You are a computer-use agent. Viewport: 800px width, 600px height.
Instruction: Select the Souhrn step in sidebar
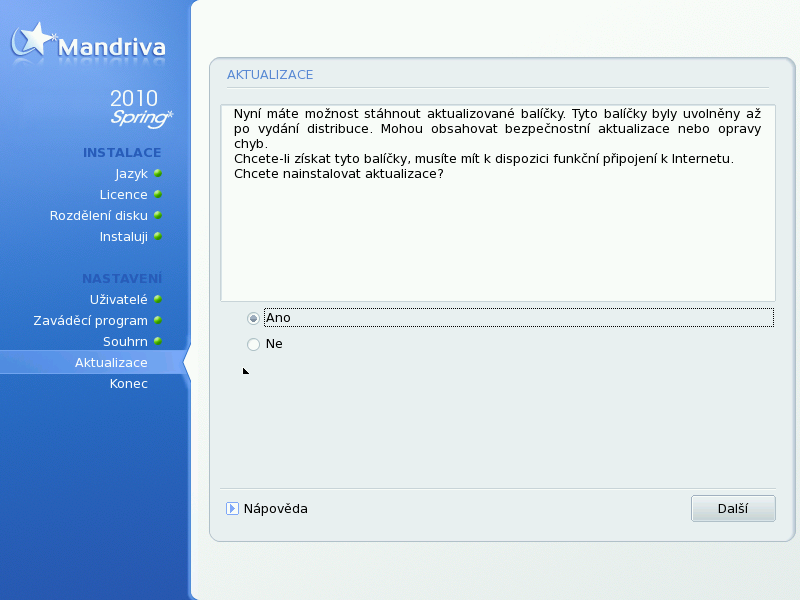point(125,341)
